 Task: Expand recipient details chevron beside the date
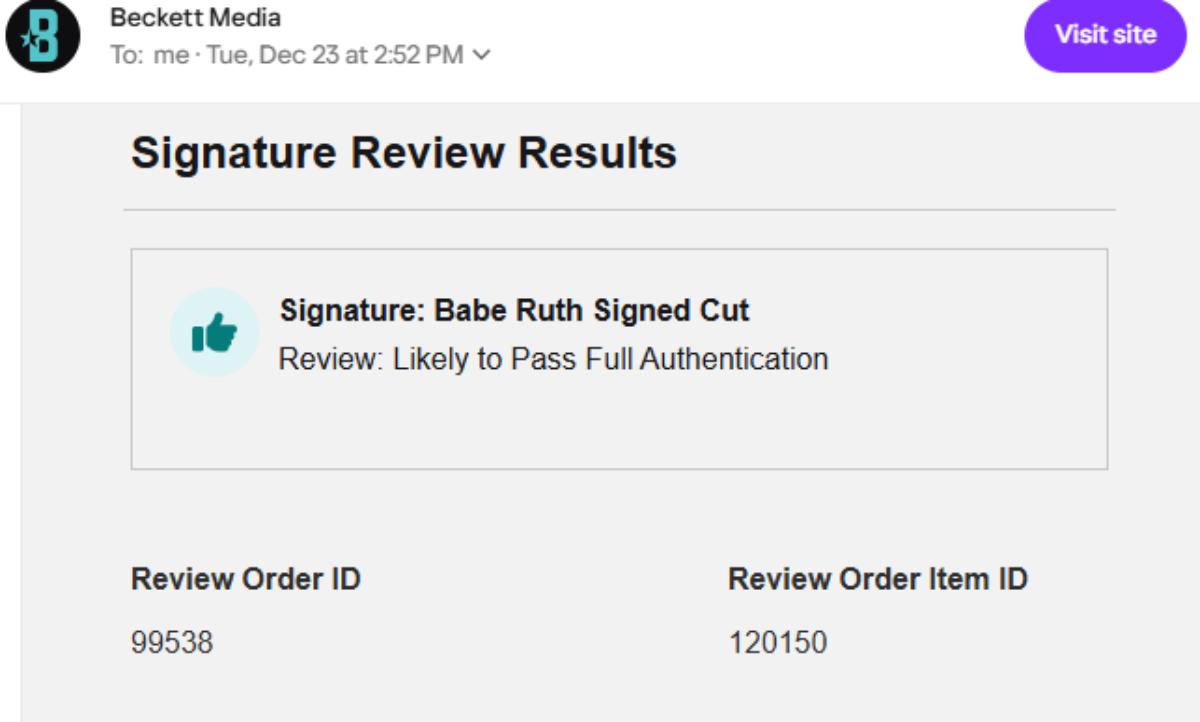pos(482,55)
